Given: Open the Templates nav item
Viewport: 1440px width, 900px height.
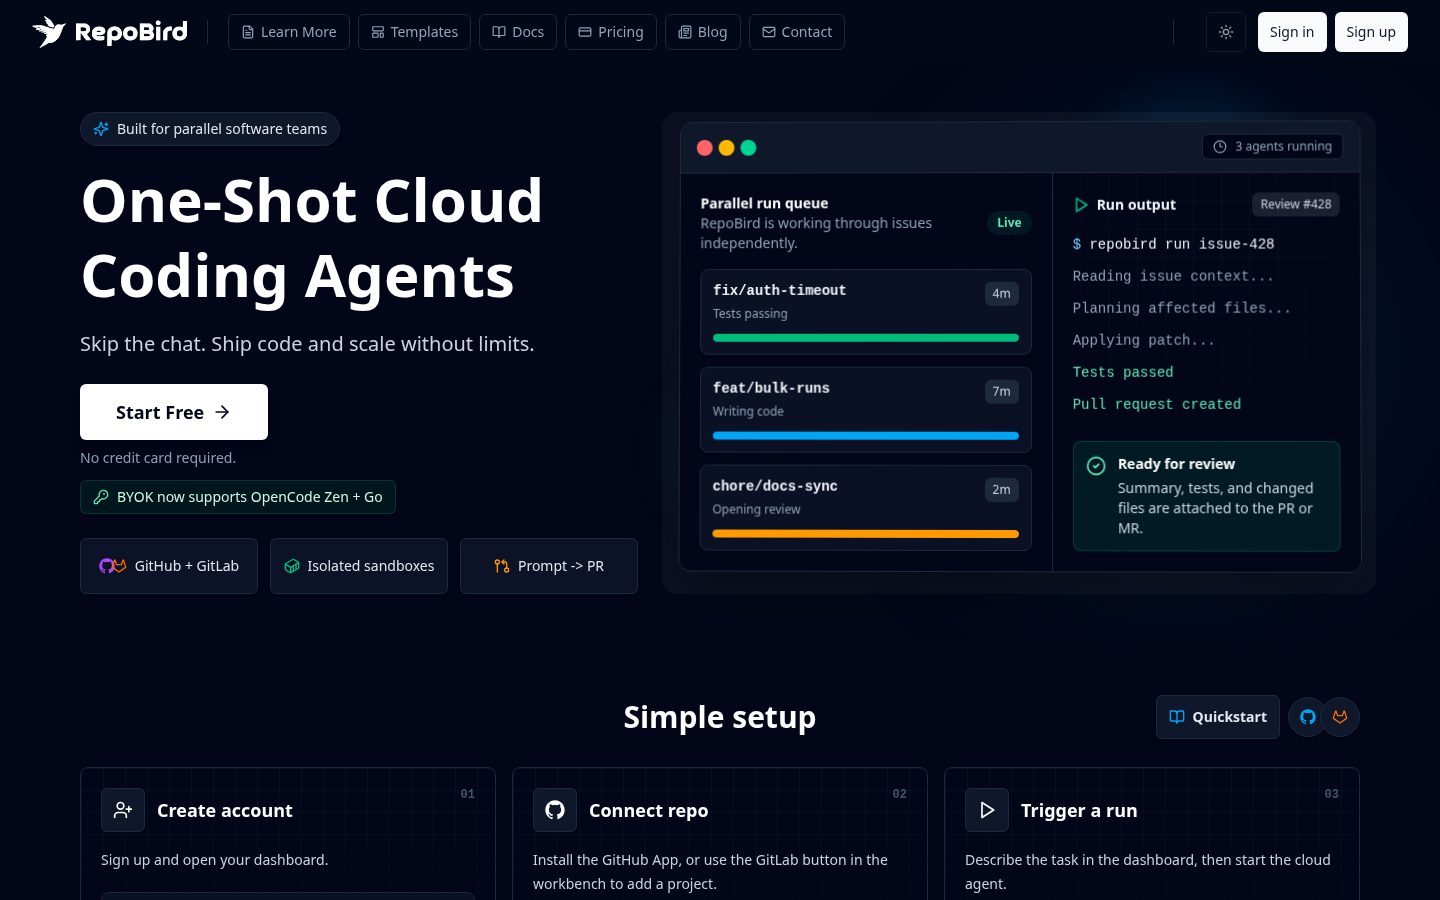Looking at the screenshot, I should (414, 32).
